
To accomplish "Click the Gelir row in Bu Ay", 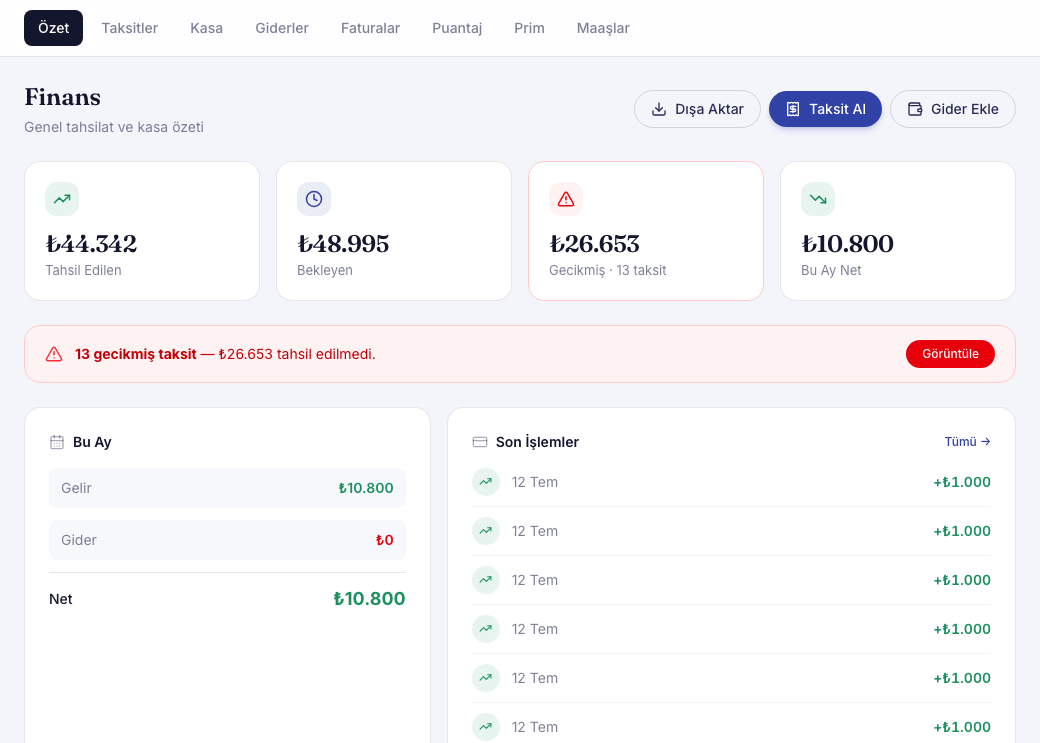I will coord(228,488).
